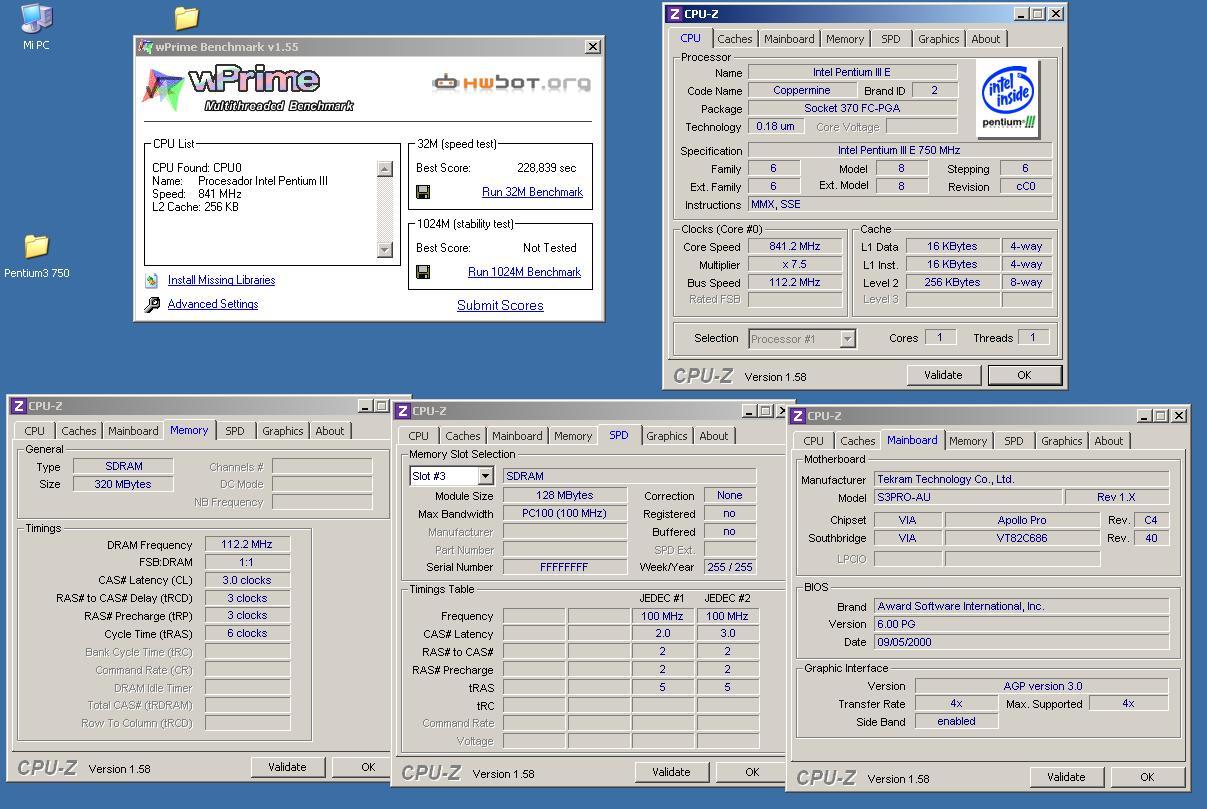Viewport: 1207px width, 809px height.
Task: Switch to CPU tab in Memory window
Action: (35, 431)
